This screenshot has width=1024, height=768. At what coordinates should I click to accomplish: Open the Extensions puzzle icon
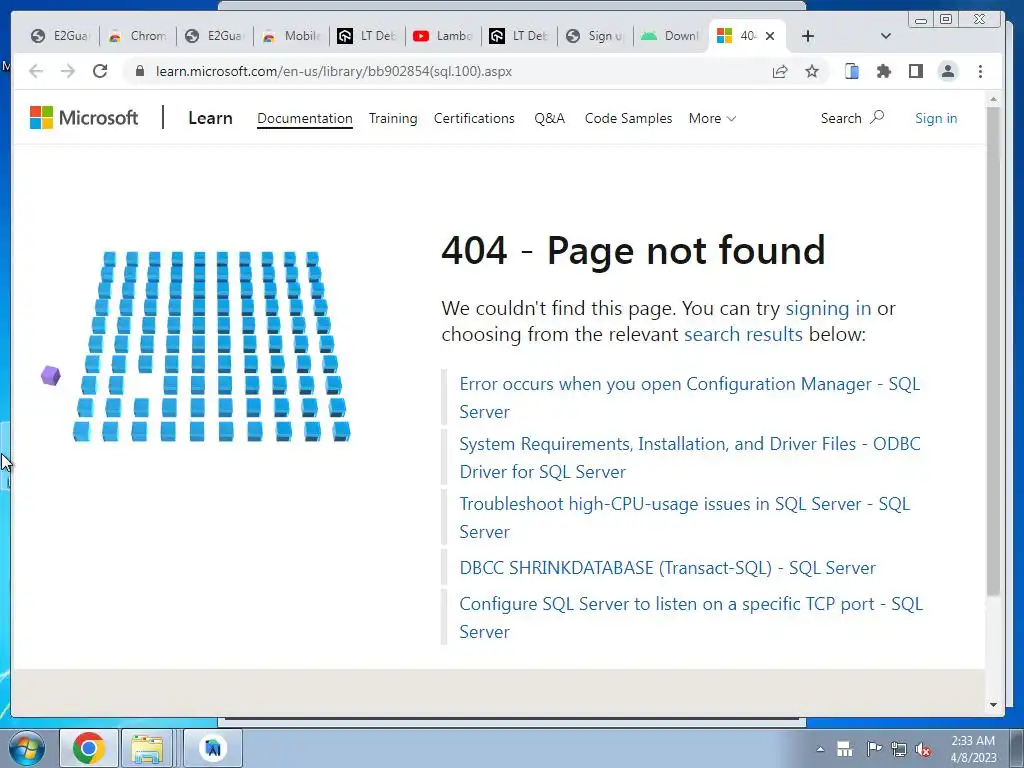tap(884, 71)
